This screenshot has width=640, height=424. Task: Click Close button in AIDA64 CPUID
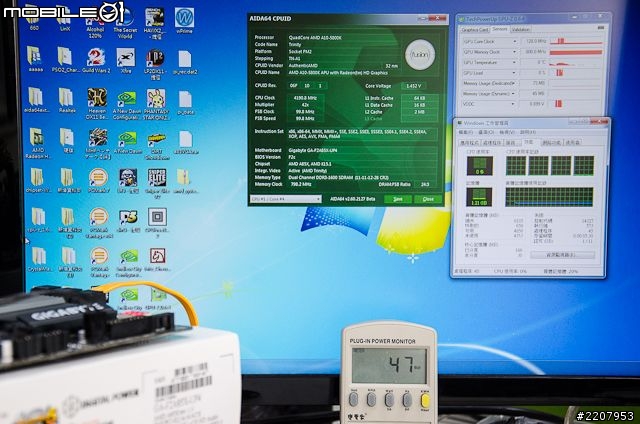click(428, 199)
